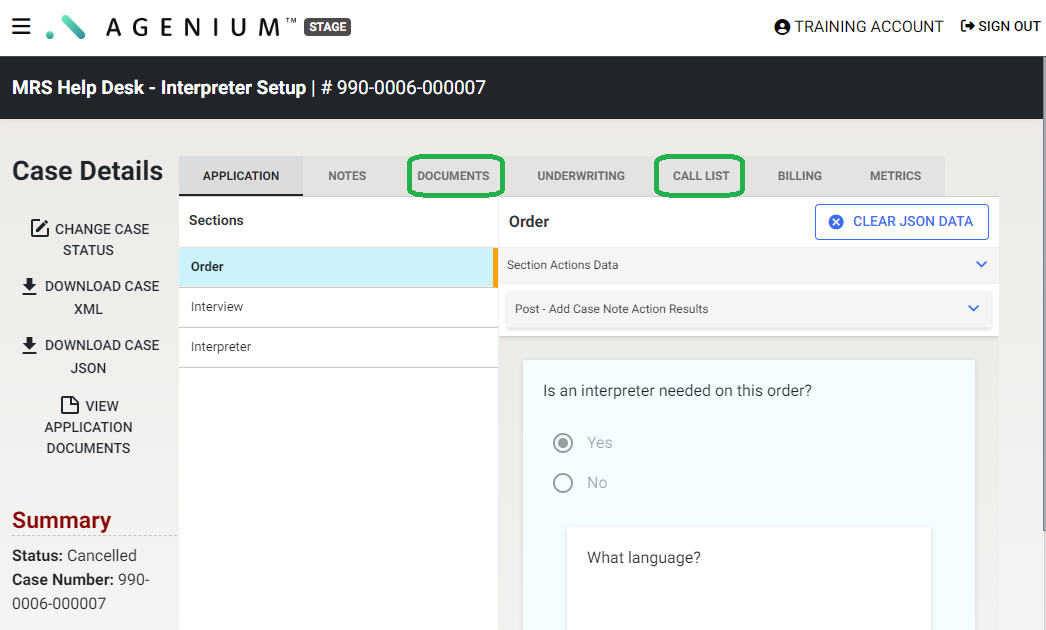Click the X icon in Clear JSON Data
Viewport: 1046px width, 630px height.
(x=836, y=222)
